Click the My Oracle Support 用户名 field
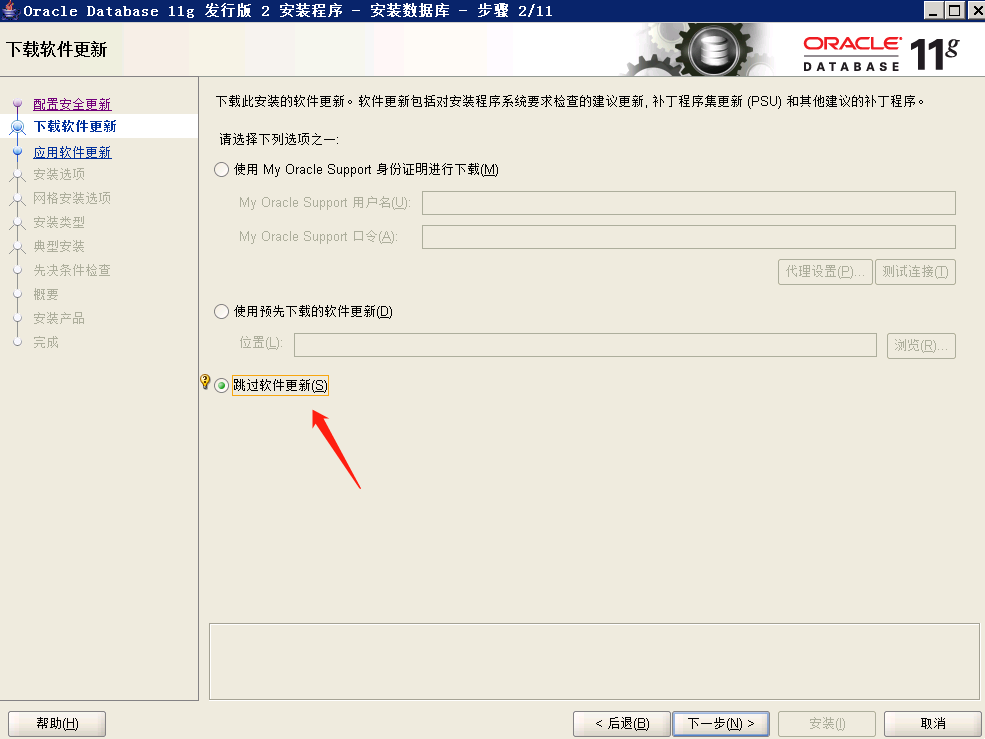The width and height of the screenshot is (985, 739). (688, 203)
